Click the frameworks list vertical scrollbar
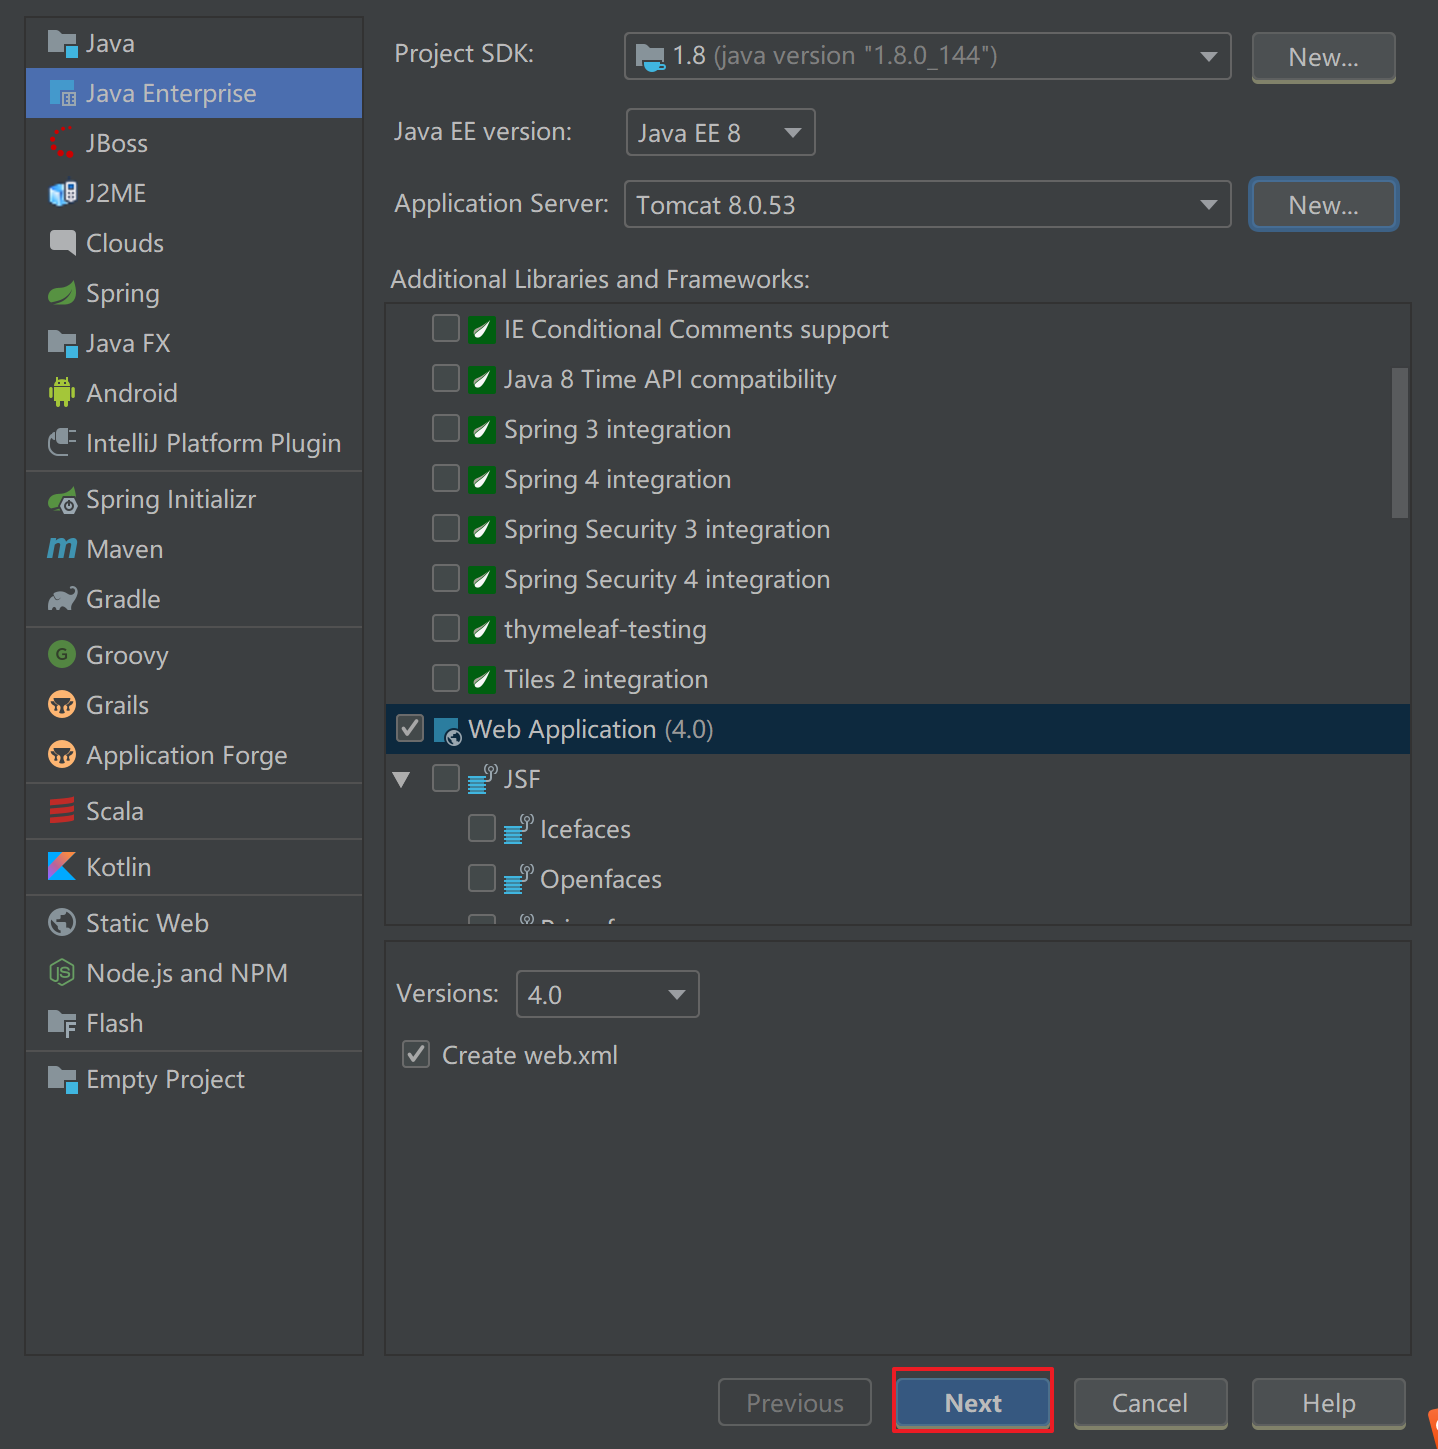This screenshot has width=1438, height=1449. coord(1400,443)
